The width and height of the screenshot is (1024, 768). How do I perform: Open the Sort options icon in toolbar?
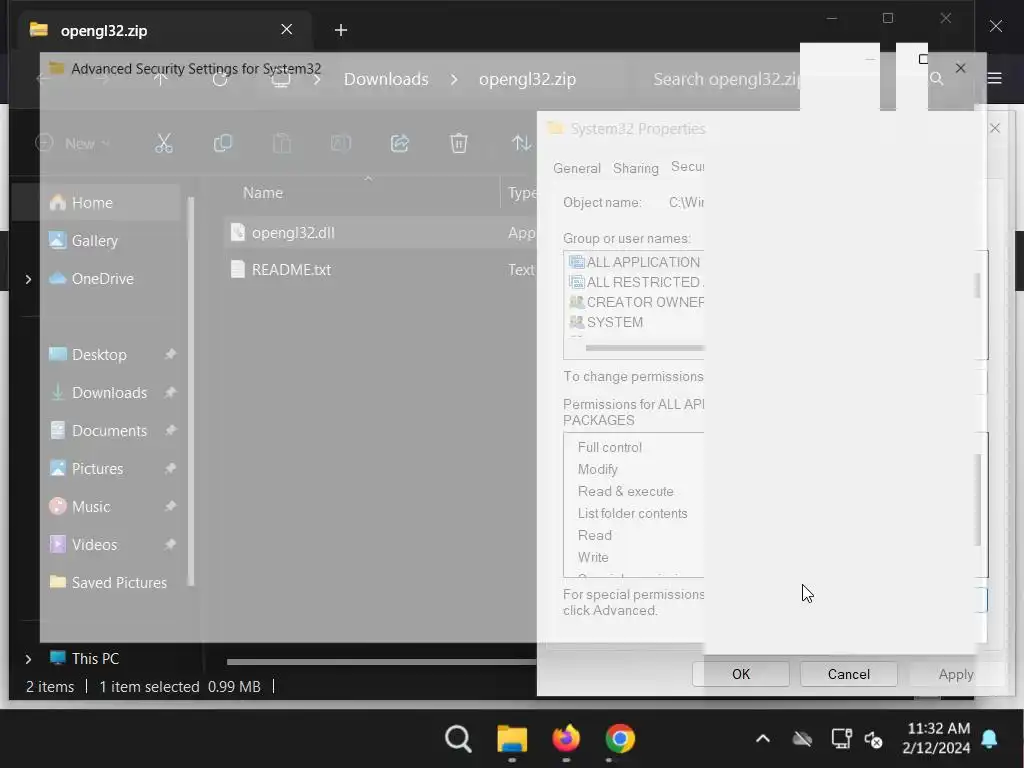(x=521, y=143)
